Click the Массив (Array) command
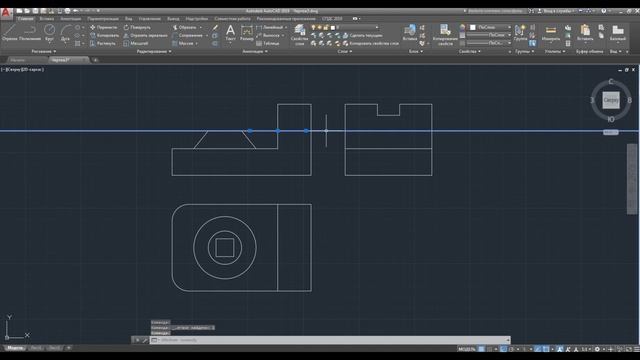This screenshot has width=640, height=360. 182,43
